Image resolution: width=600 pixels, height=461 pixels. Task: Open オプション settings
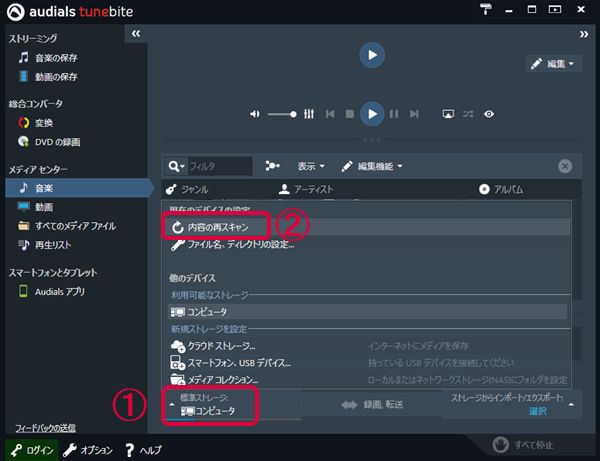pyautogui.click(x=88, y=450)
